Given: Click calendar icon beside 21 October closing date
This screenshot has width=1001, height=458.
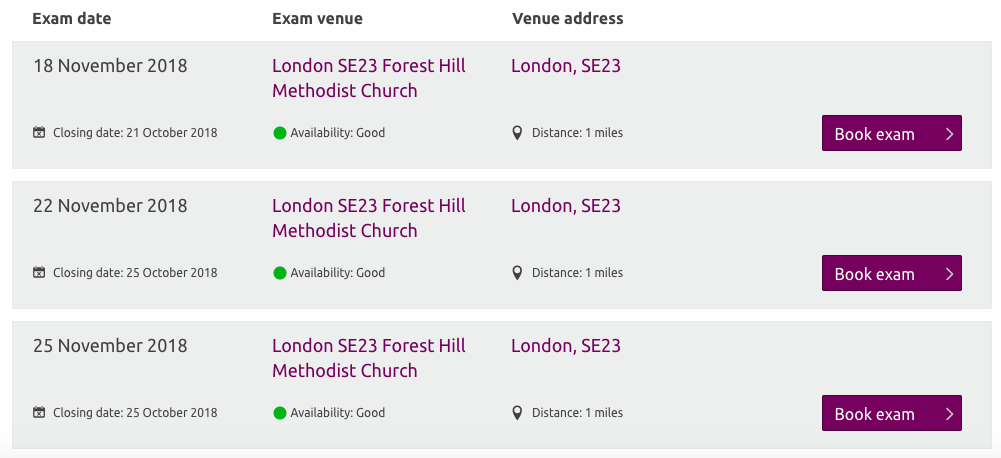Looking at the screenshot, I should click(x=39, y=133).
